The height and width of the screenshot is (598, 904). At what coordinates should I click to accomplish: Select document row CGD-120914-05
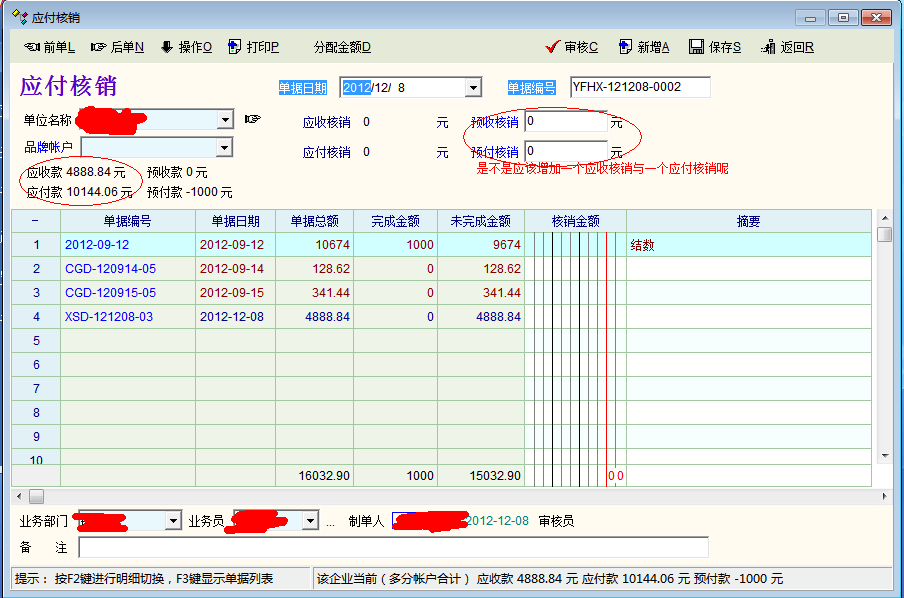110,269
